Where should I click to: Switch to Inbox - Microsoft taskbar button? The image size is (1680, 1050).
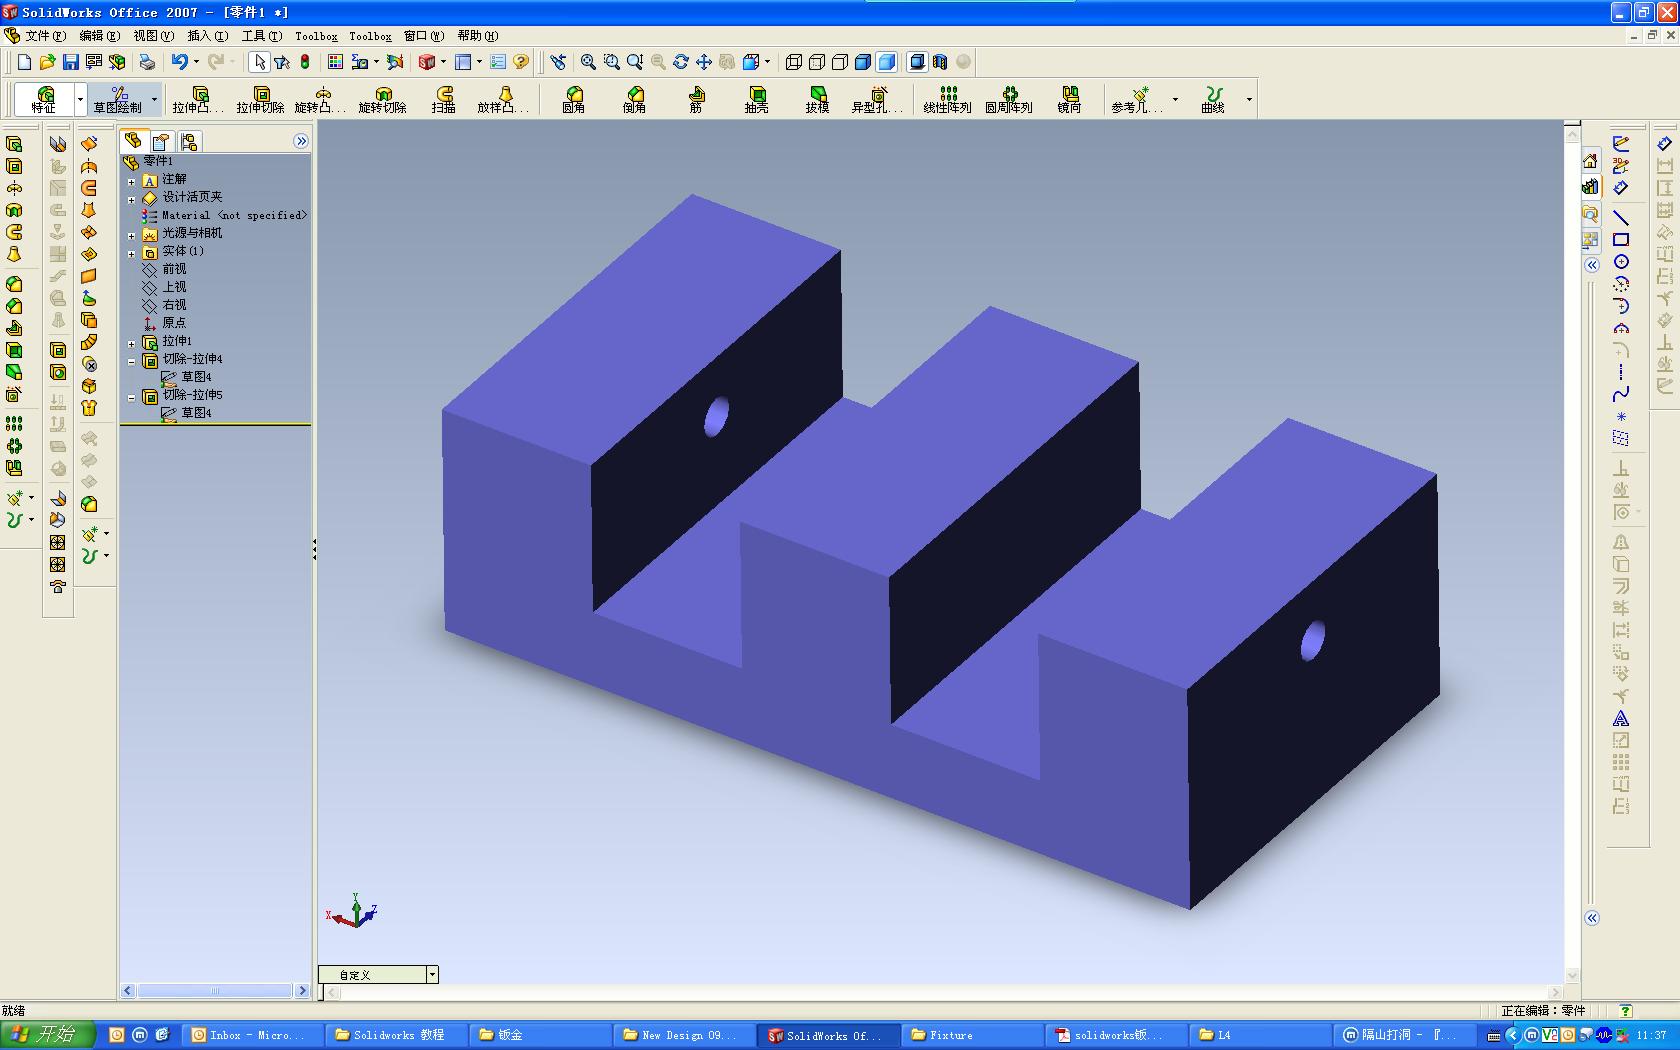pos(255,1035)
